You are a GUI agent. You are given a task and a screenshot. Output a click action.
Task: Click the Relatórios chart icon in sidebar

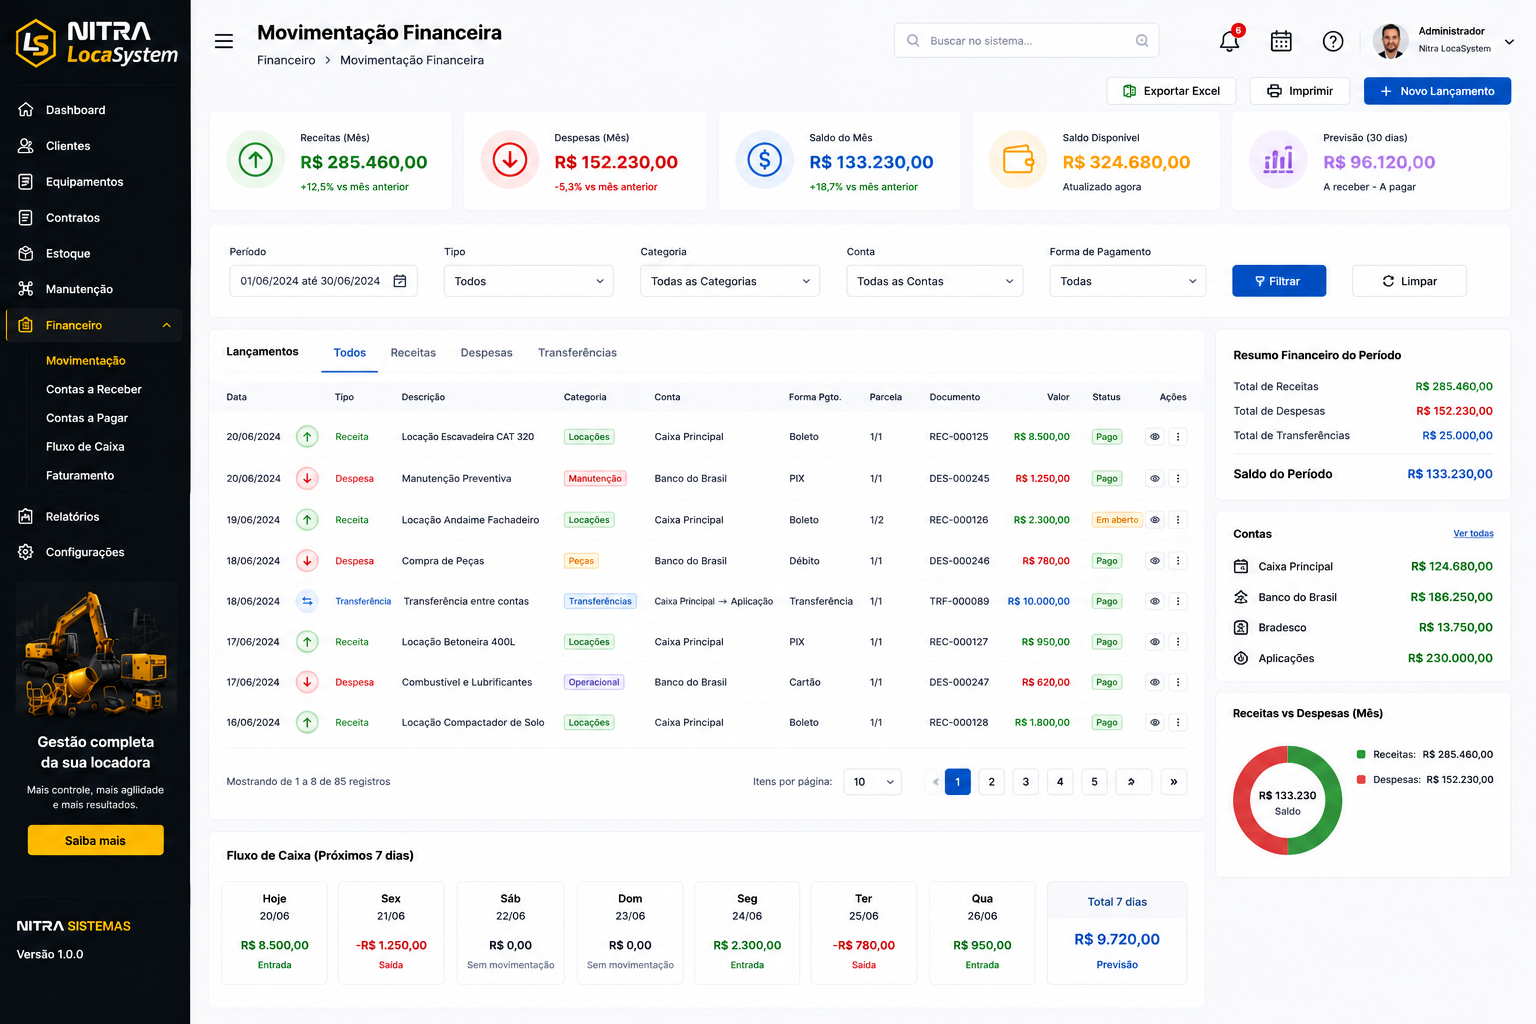[26, 517]
